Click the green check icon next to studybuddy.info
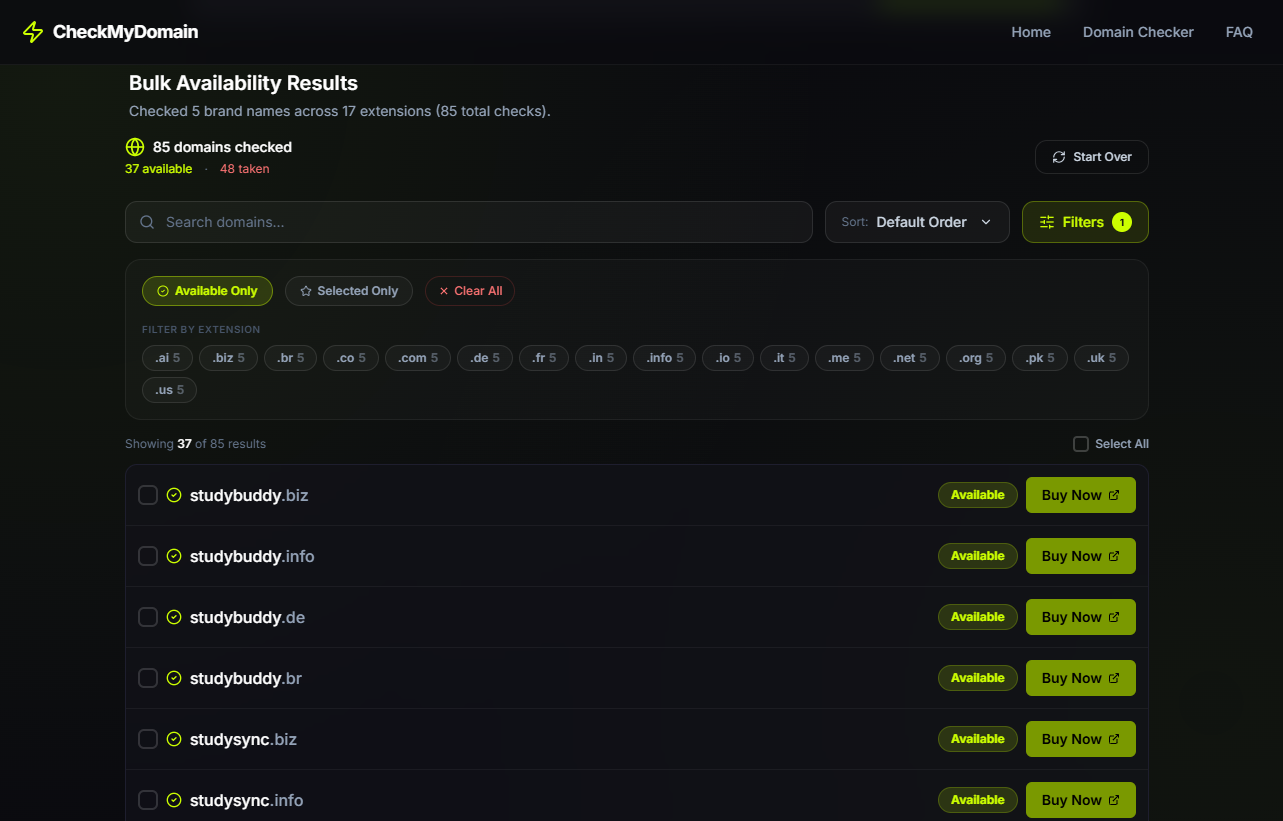 point(174,556)
